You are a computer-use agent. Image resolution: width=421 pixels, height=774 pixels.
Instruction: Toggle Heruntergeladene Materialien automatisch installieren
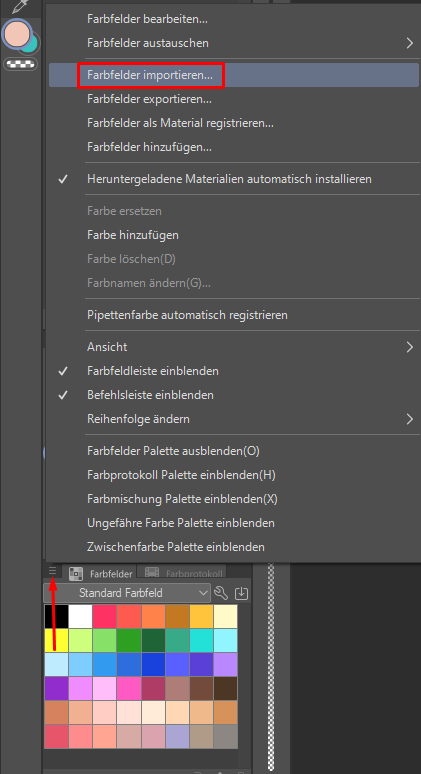(234, 179)
